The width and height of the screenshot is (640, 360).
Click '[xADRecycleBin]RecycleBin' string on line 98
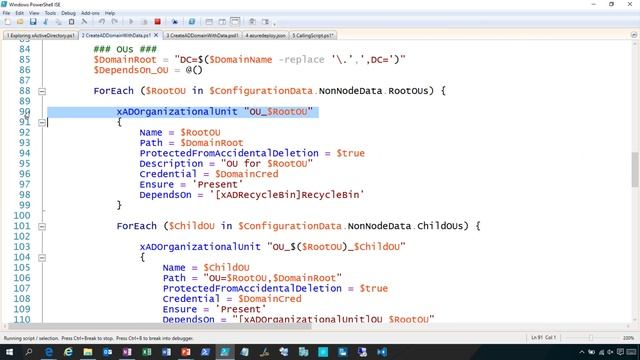287,195
